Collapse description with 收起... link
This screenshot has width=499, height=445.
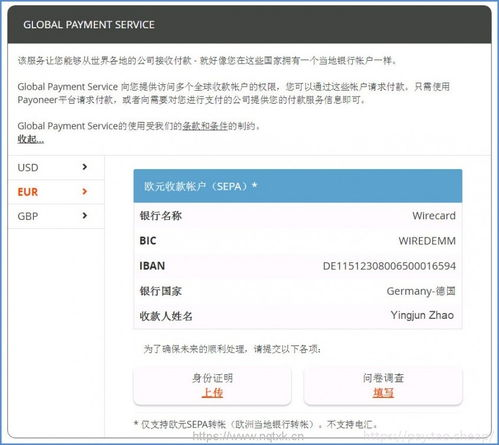(x=31, y=139)
